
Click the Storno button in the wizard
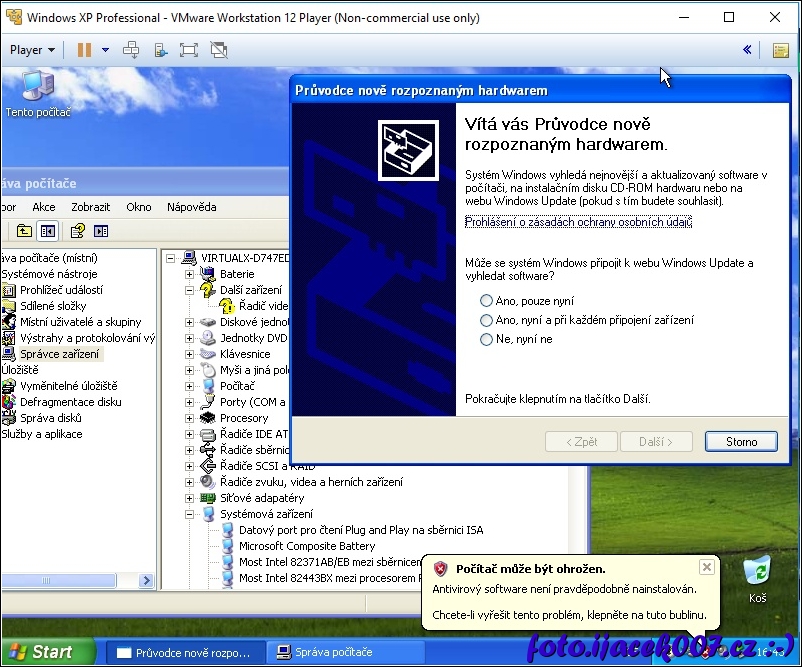[x=741, y=441]
